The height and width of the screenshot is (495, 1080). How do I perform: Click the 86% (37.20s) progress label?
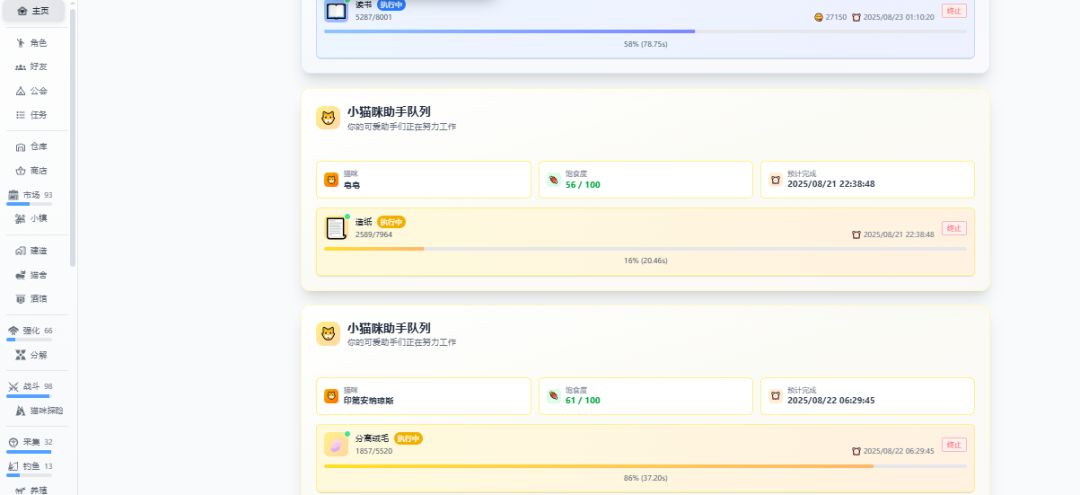pos(645,478)
